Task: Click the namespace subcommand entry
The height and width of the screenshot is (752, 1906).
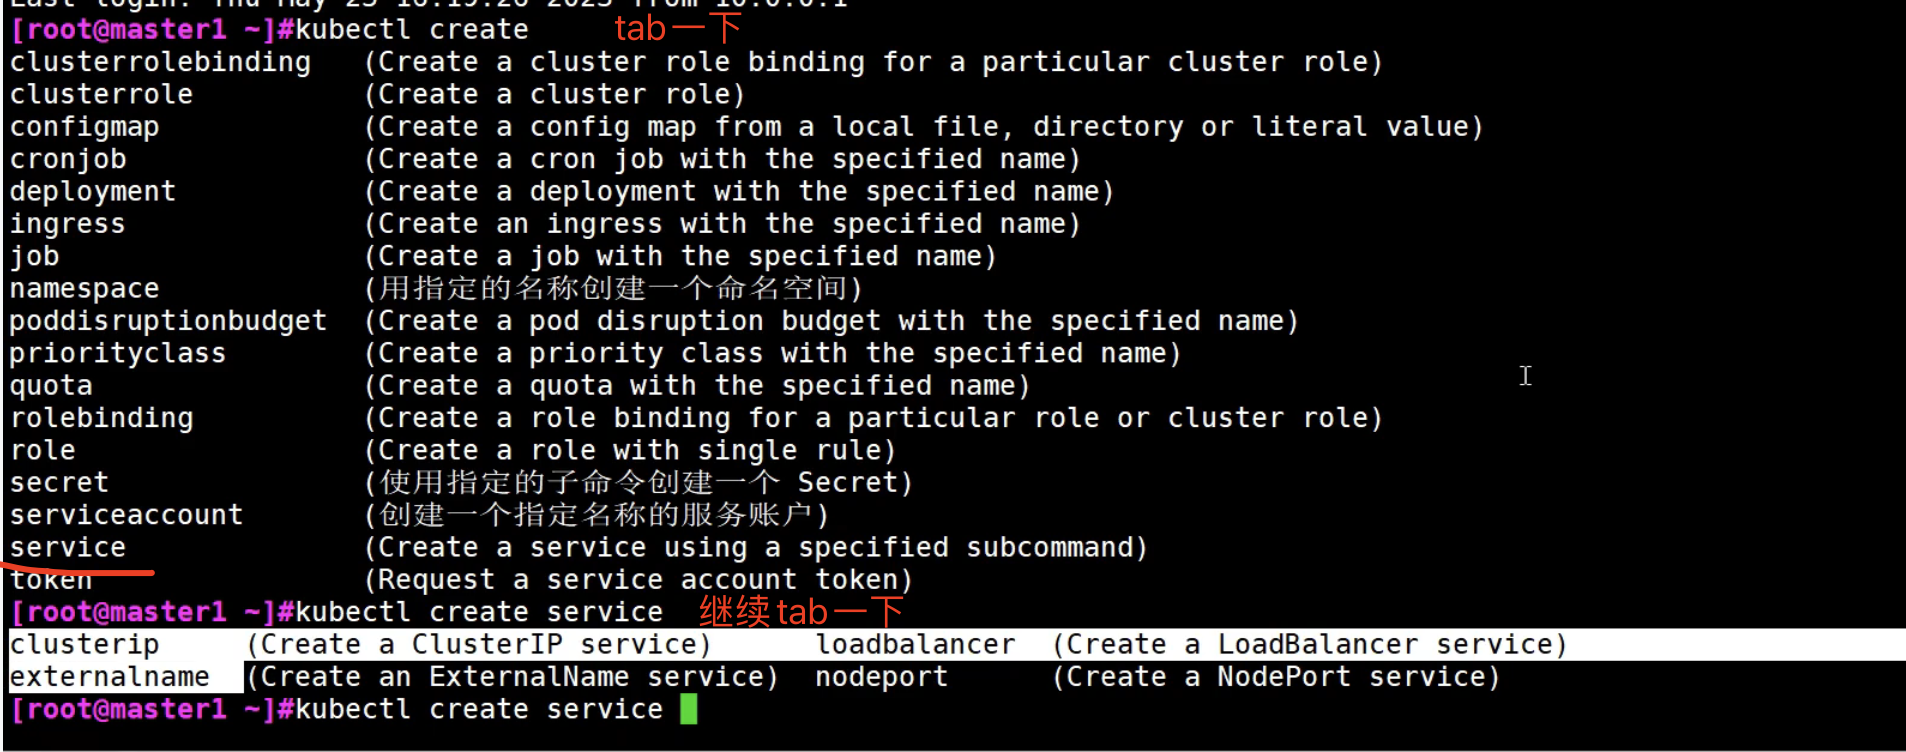Action: (x=85, y=289)
